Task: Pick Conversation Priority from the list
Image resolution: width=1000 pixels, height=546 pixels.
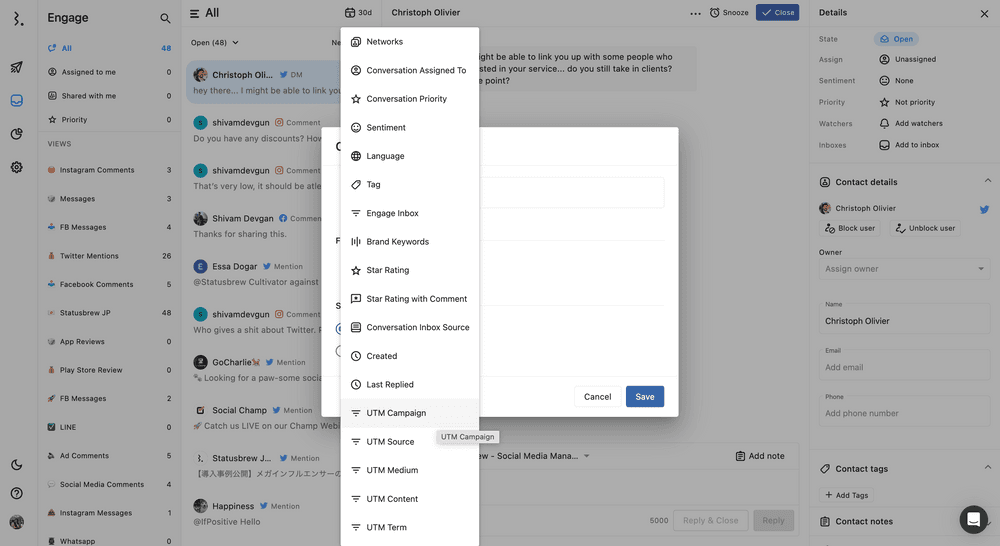Action: pos(406,99)
